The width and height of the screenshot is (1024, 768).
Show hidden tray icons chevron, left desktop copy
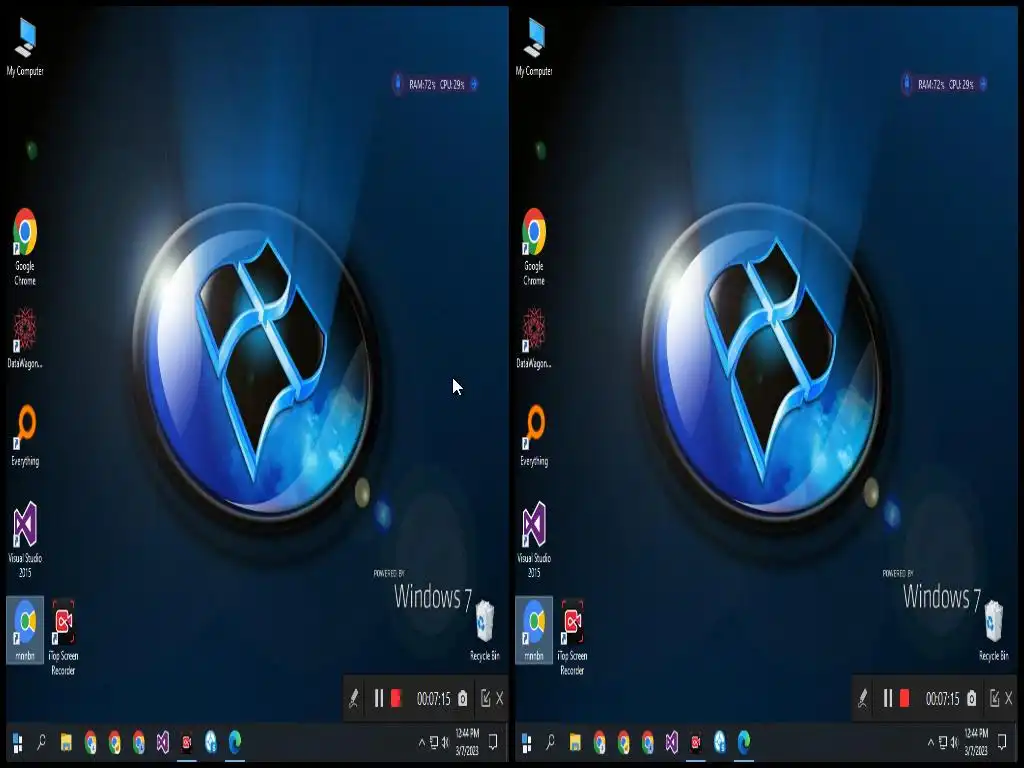(421, 743)
